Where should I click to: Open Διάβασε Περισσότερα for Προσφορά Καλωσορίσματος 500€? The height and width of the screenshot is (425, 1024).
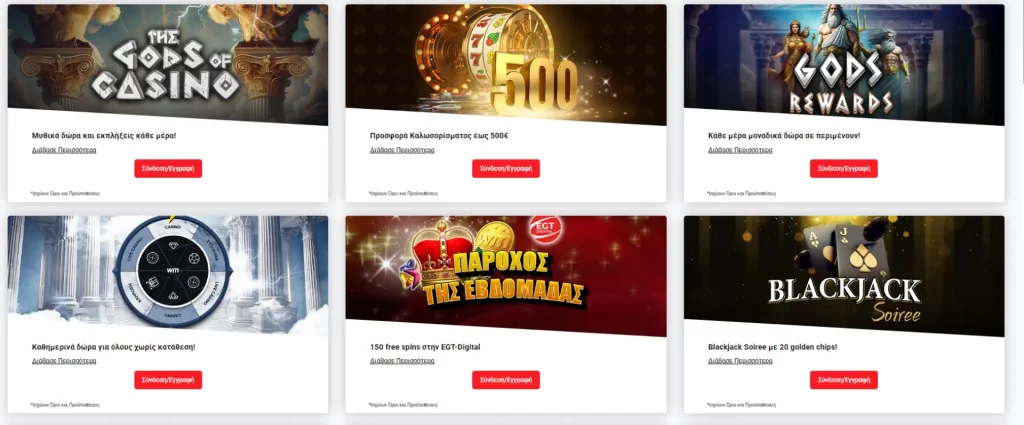pyautogui.click(x=402, y=150)
